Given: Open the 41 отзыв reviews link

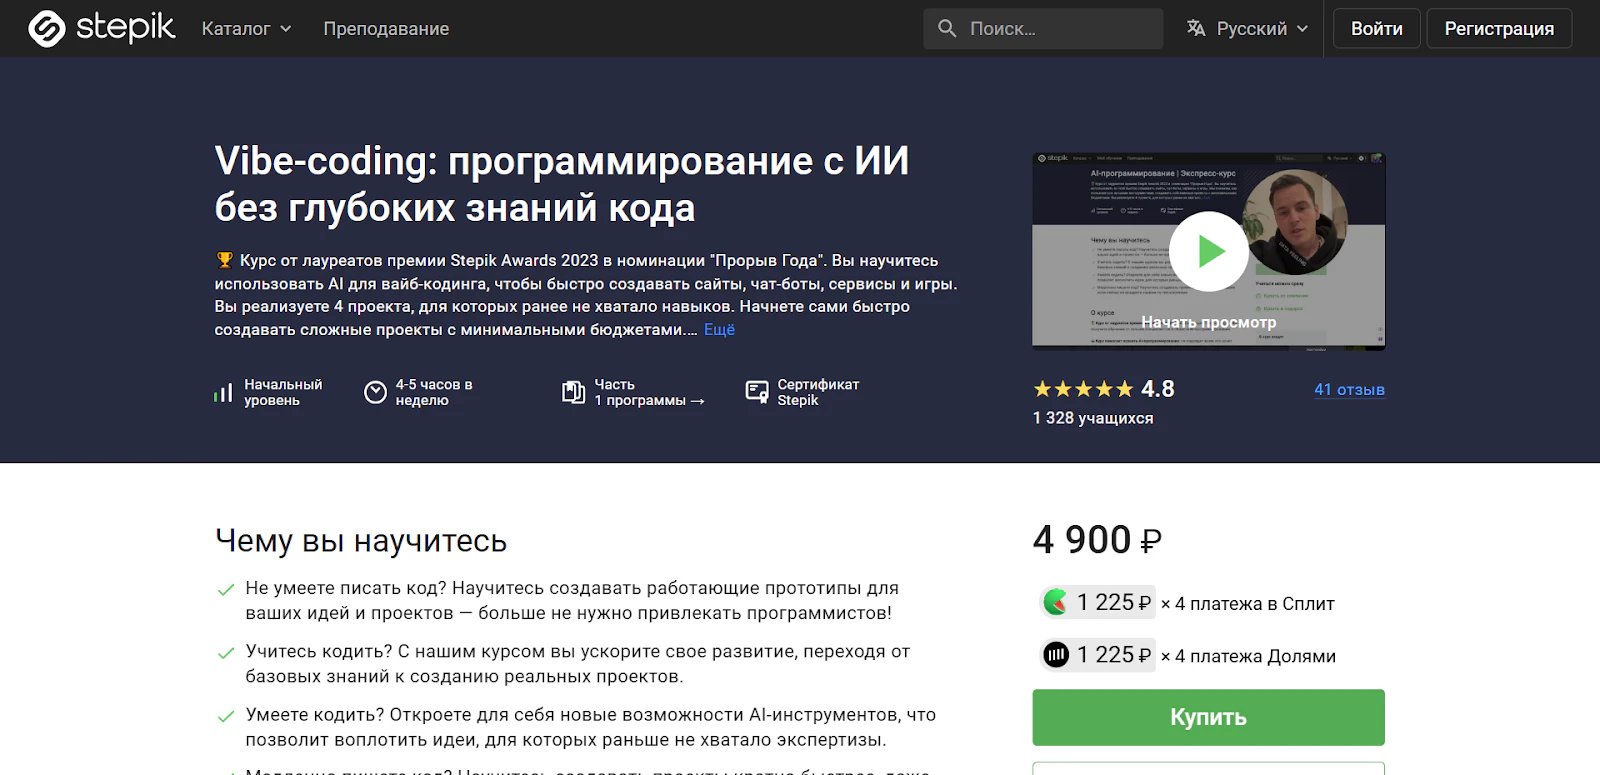Looking at the screenshot, I should pos(1349,390).
